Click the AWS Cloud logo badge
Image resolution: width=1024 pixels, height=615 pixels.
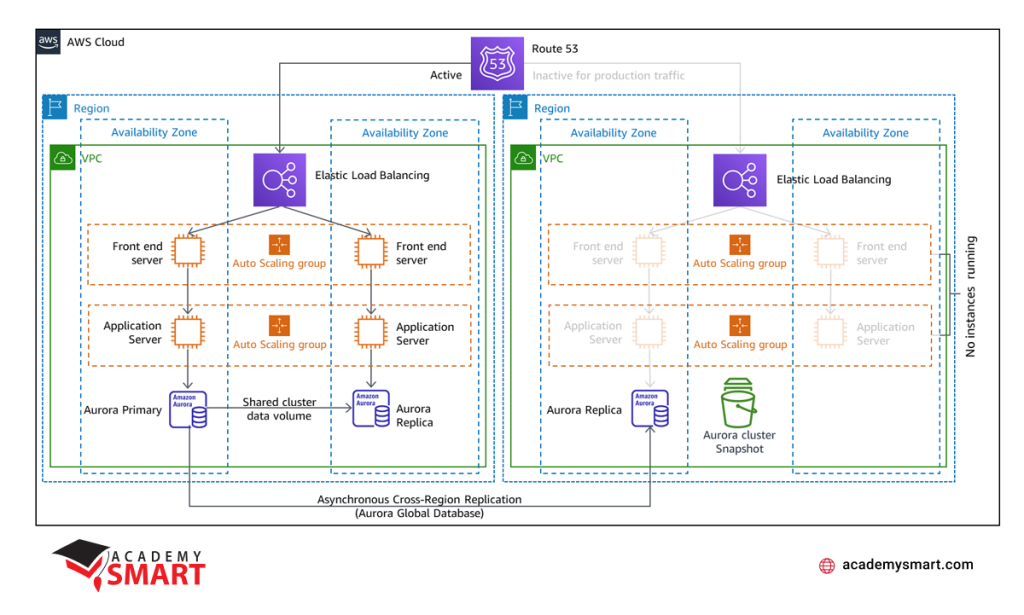point(47,42)
